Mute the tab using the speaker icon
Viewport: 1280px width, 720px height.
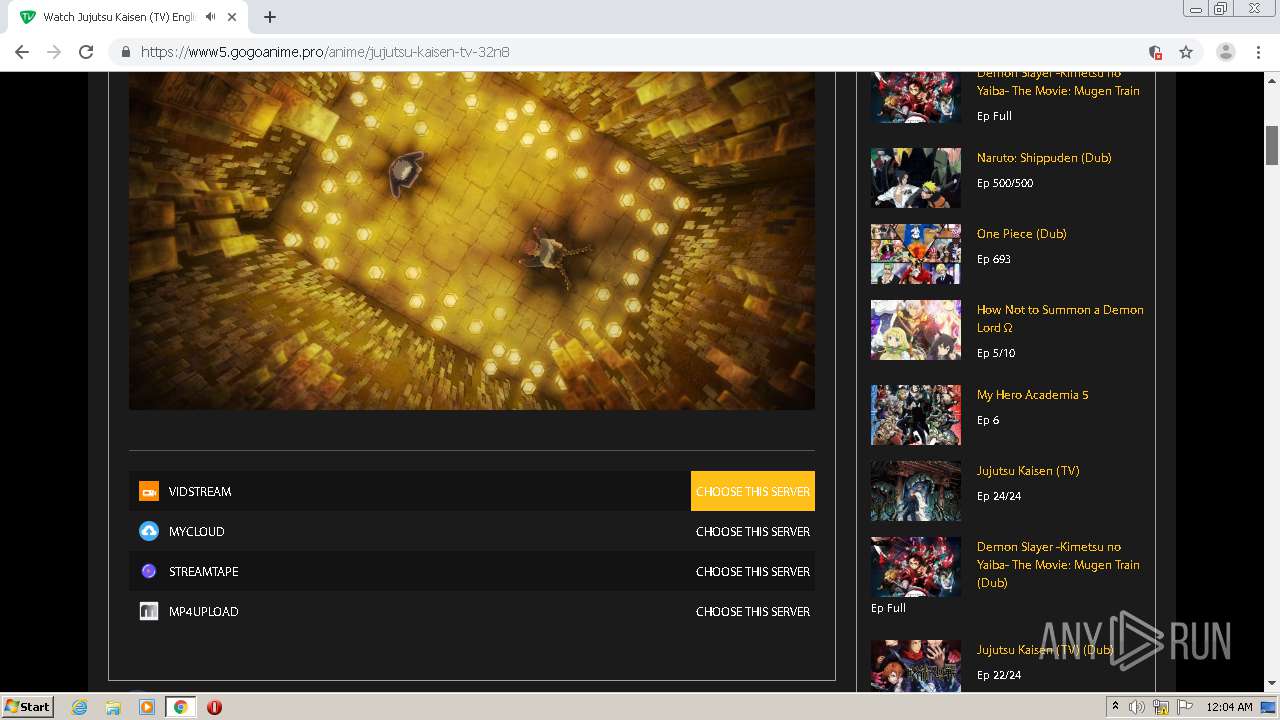click(x=211, y=17)
